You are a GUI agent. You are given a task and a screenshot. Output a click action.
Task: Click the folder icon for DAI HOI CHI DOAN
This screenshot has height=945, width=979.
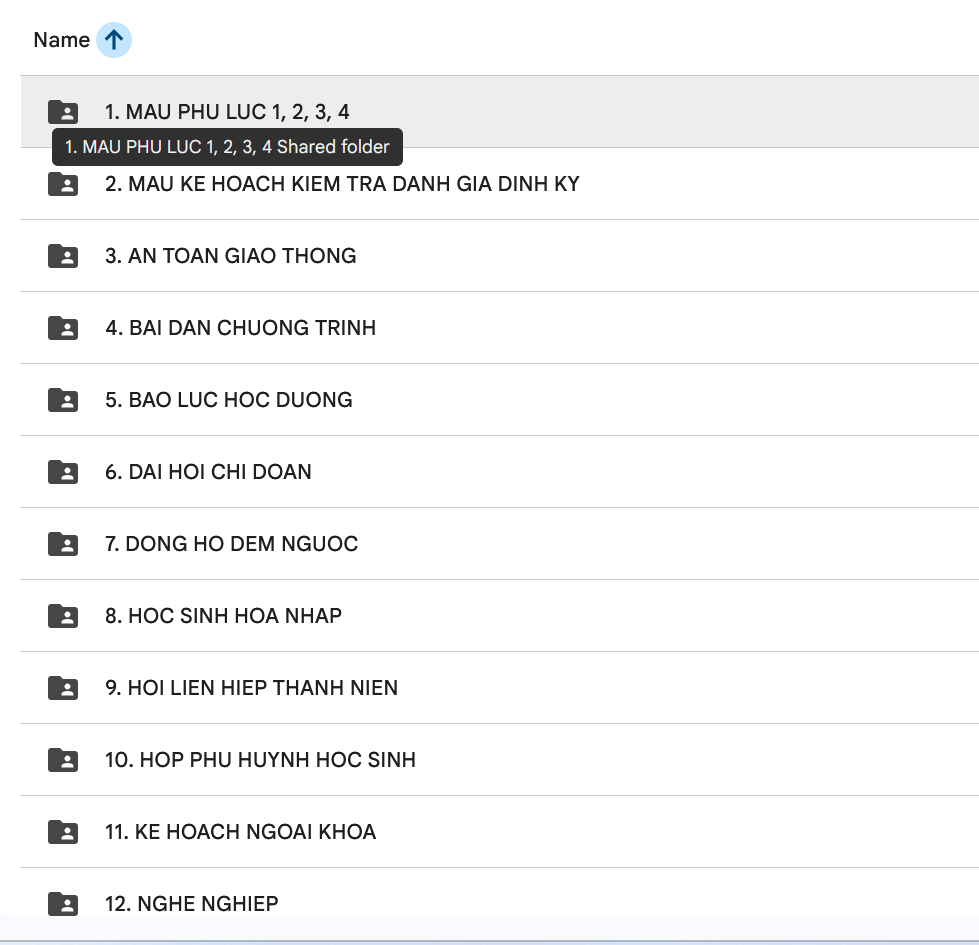[63, 472]
